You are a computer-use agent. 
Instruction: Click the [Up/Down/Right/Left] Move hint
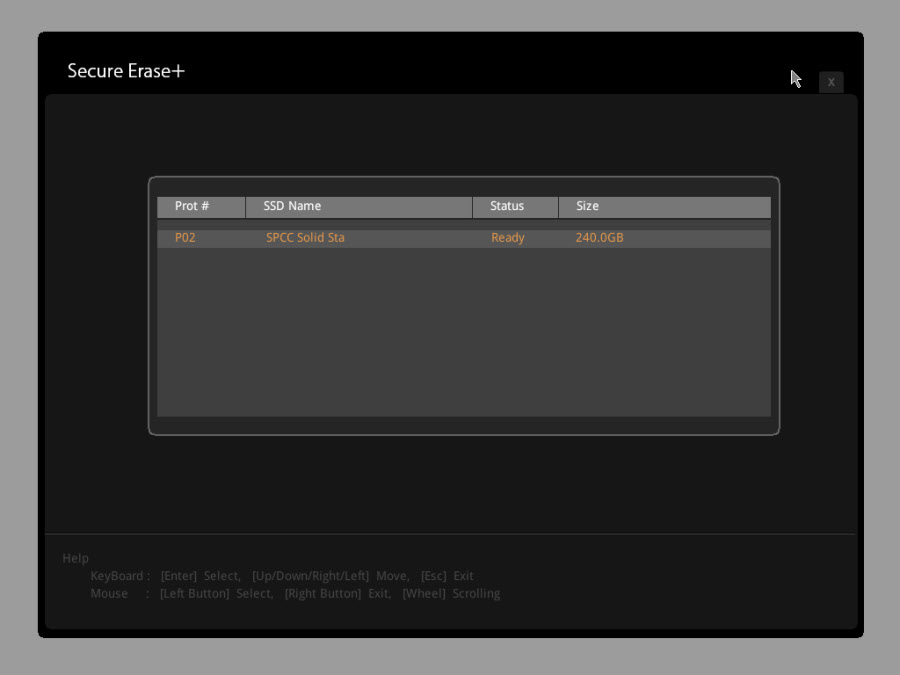click(330, 576)
